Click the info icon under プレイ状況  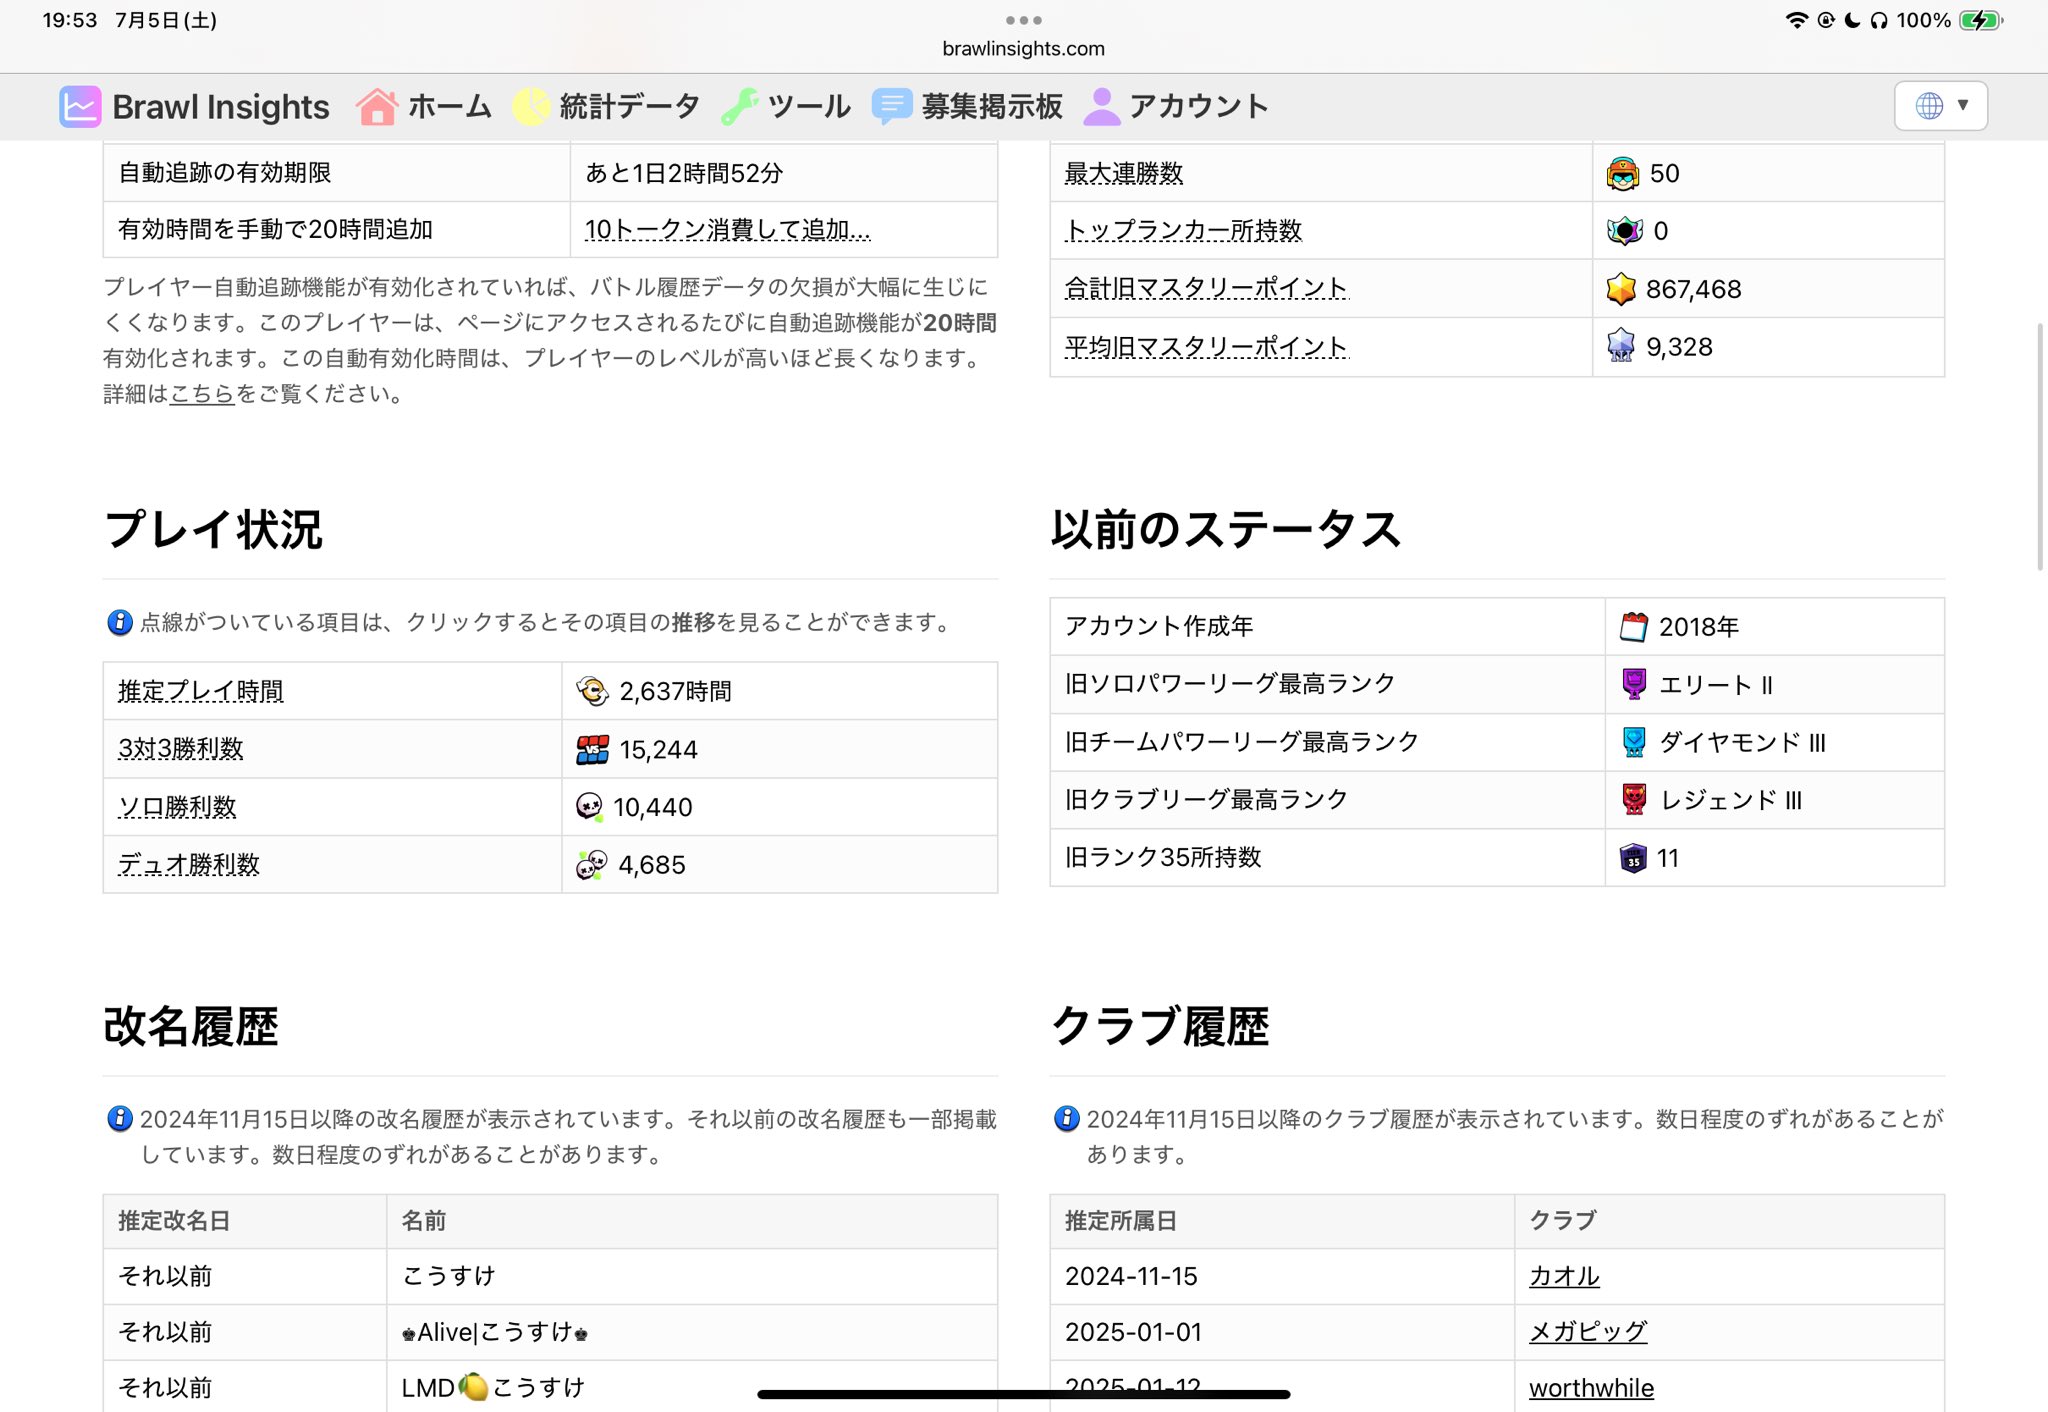(x=120, y=622)
